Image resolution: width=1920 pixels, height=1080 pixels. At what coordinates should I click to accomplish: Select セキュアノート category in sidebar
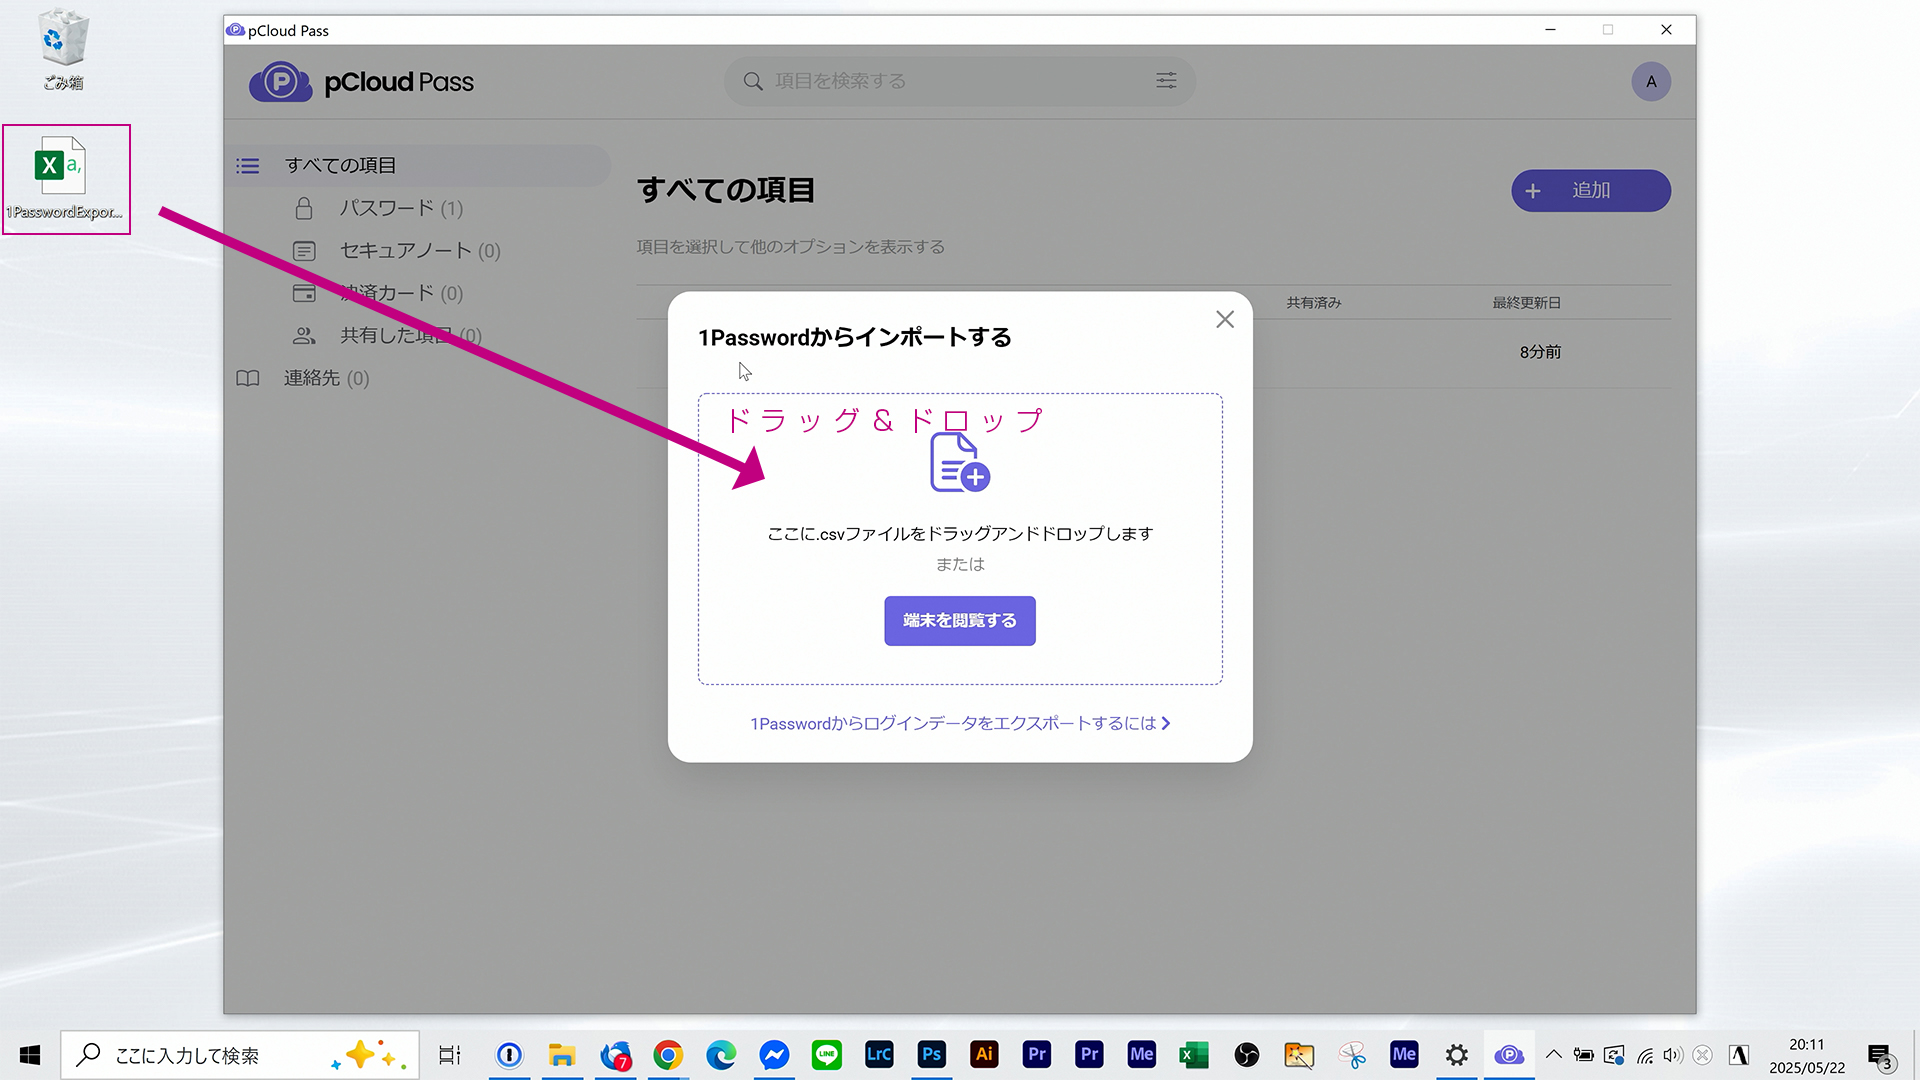coord(405,251)
